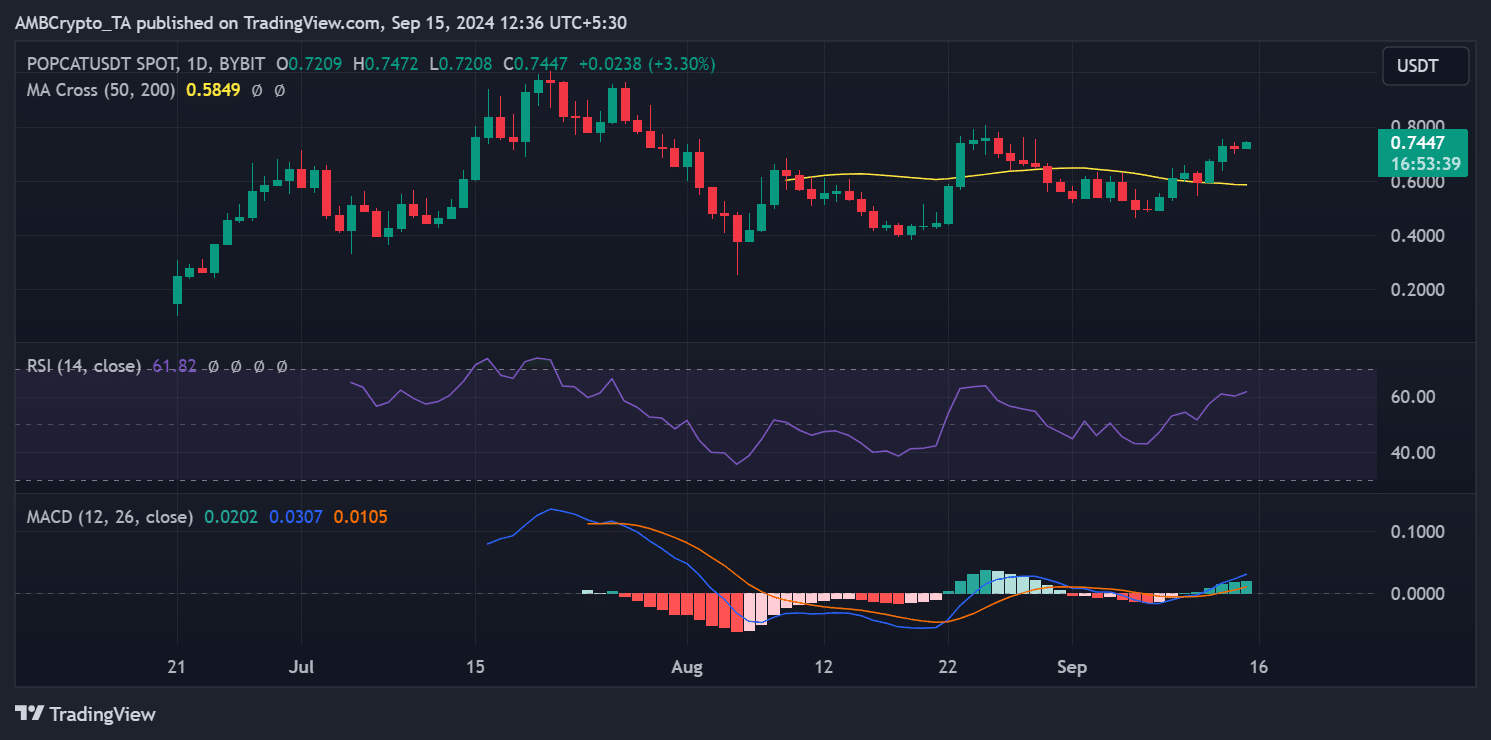1491x740 pixels.
Task: Click the 21 date on time axis
Action: (176, 667)
